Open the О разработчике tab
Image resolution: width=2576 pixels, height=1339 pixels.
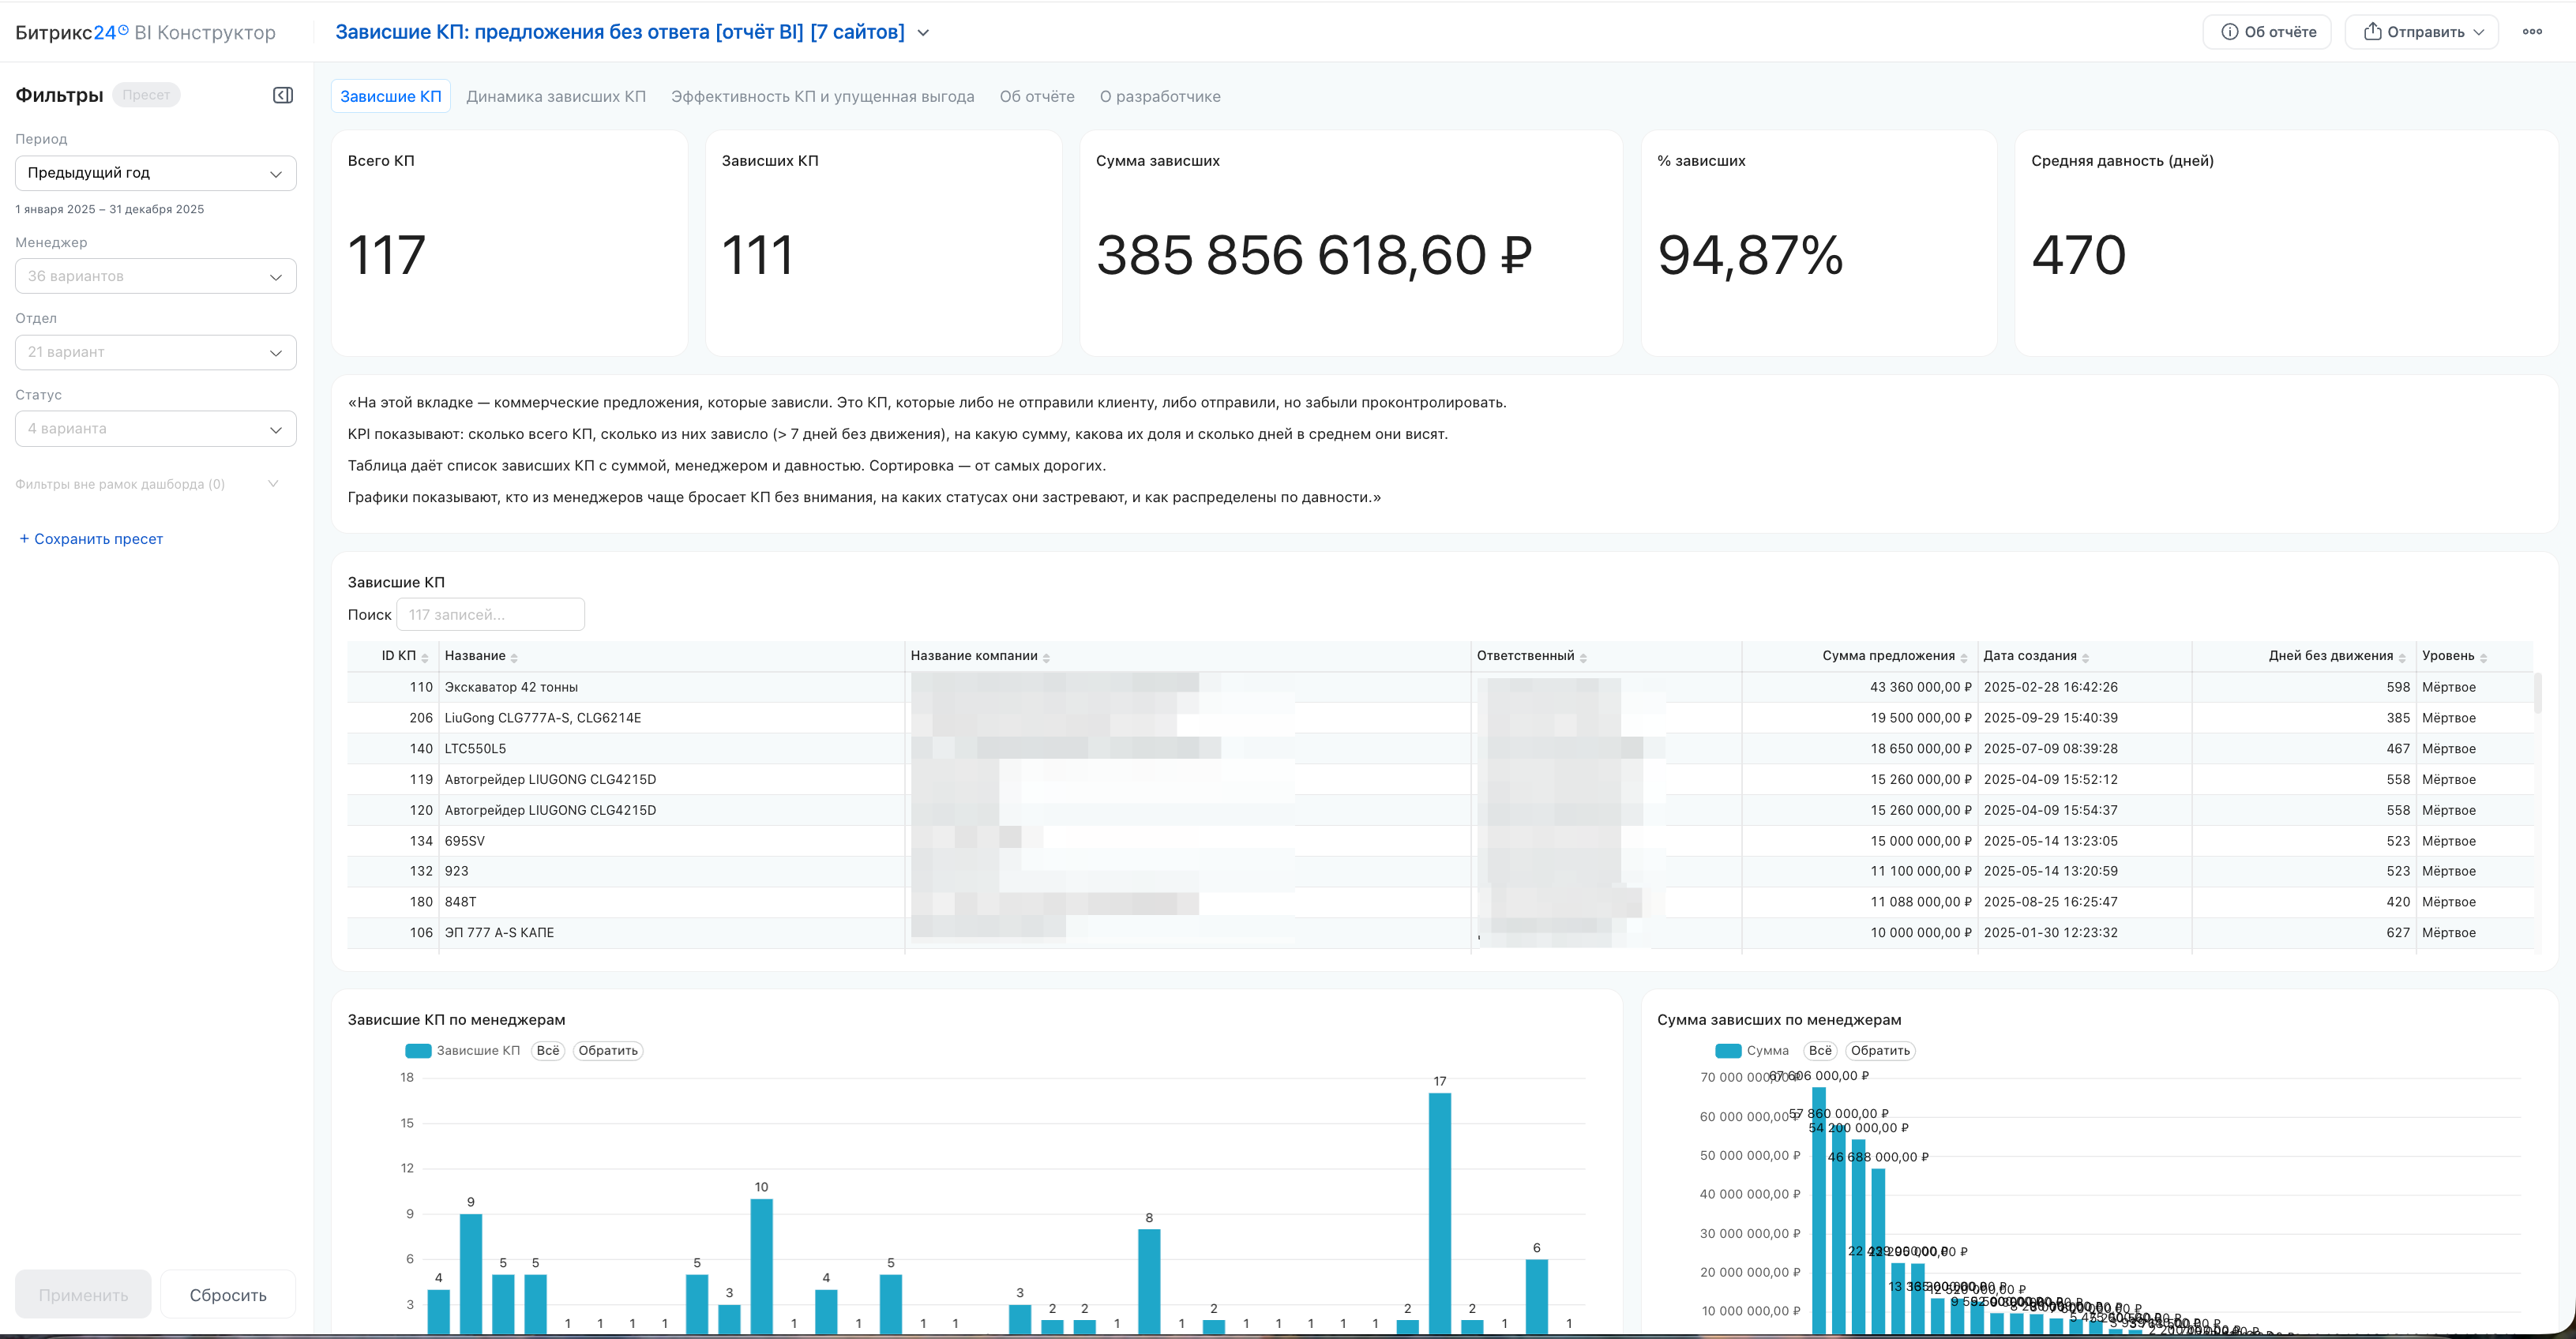[x=1160, y=96]
